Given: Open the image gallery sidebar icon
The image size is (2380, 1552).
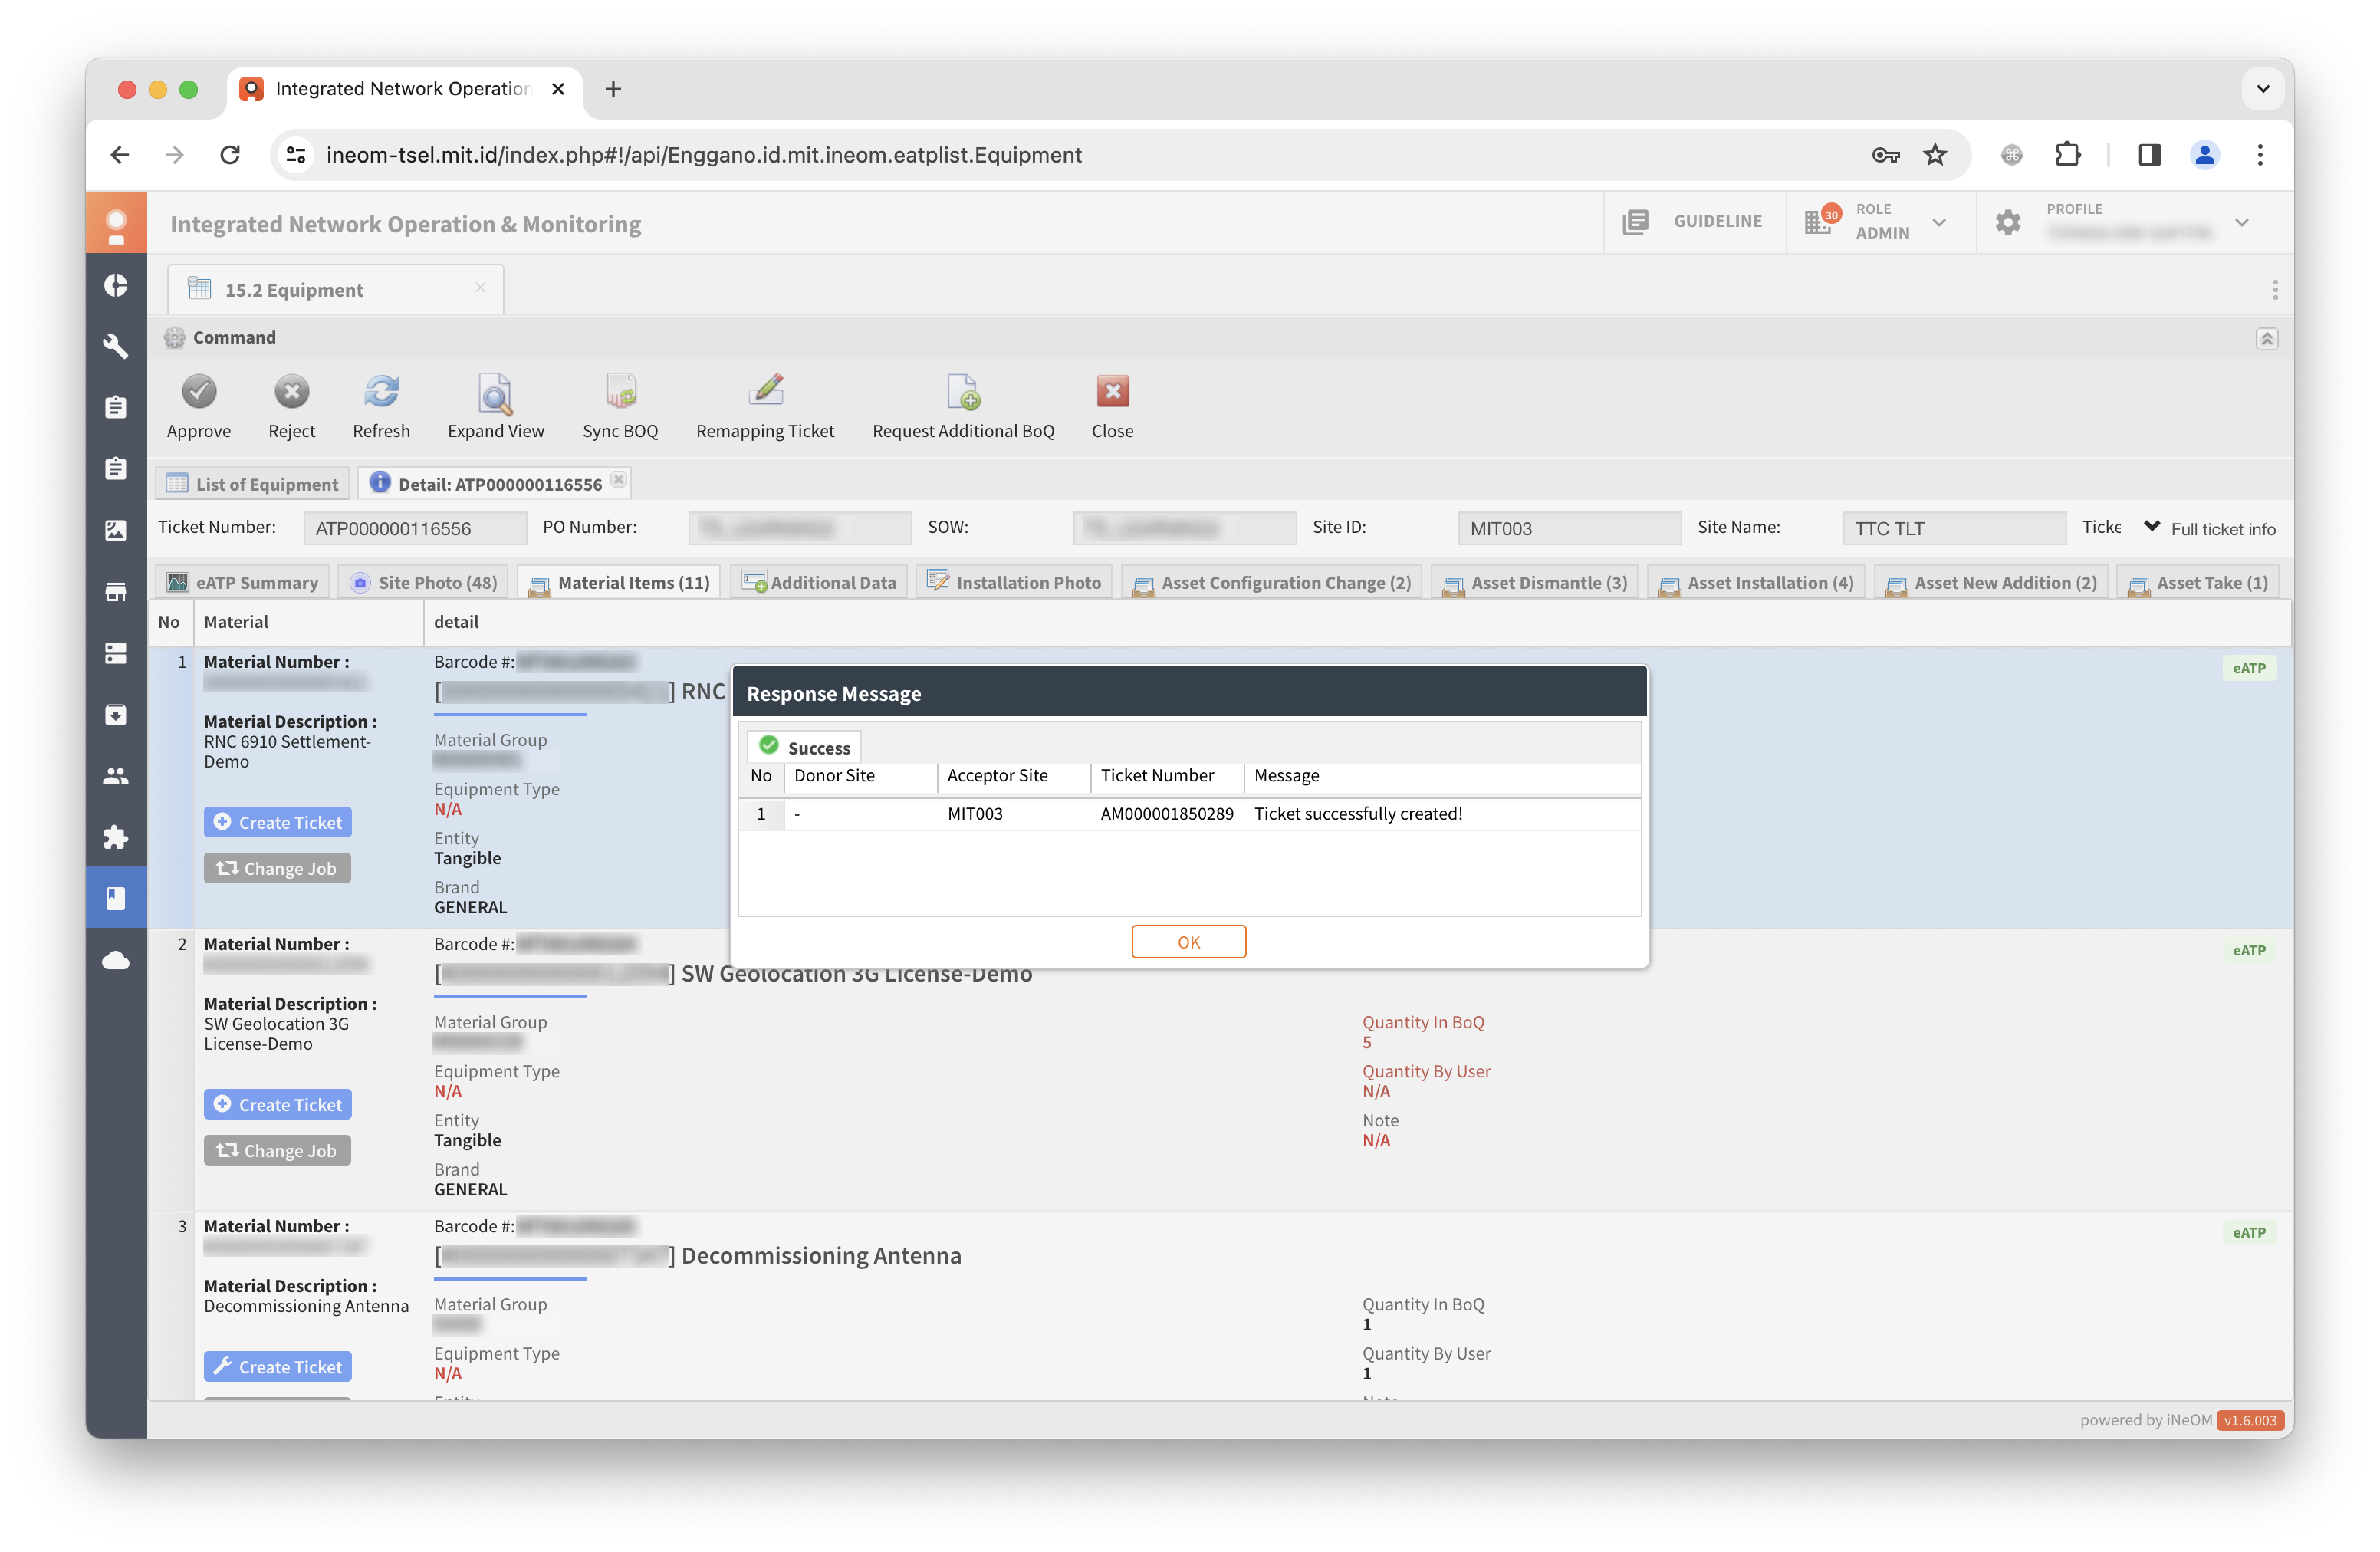Looking at the screenshot, I should click(x=116, y=530).
